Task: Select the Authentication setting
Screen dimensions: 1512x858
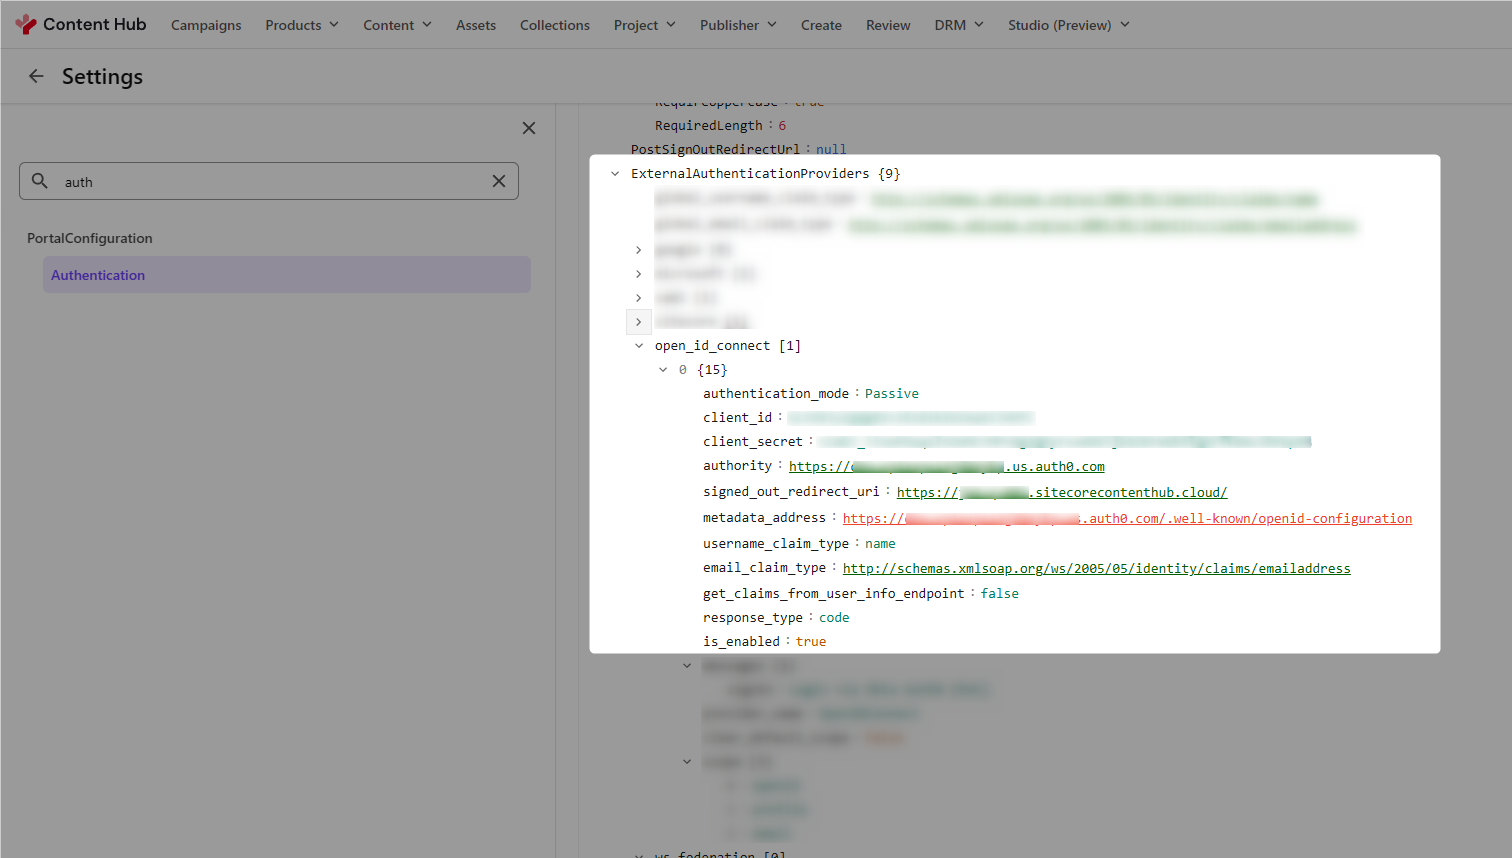Action: [287, 275]
